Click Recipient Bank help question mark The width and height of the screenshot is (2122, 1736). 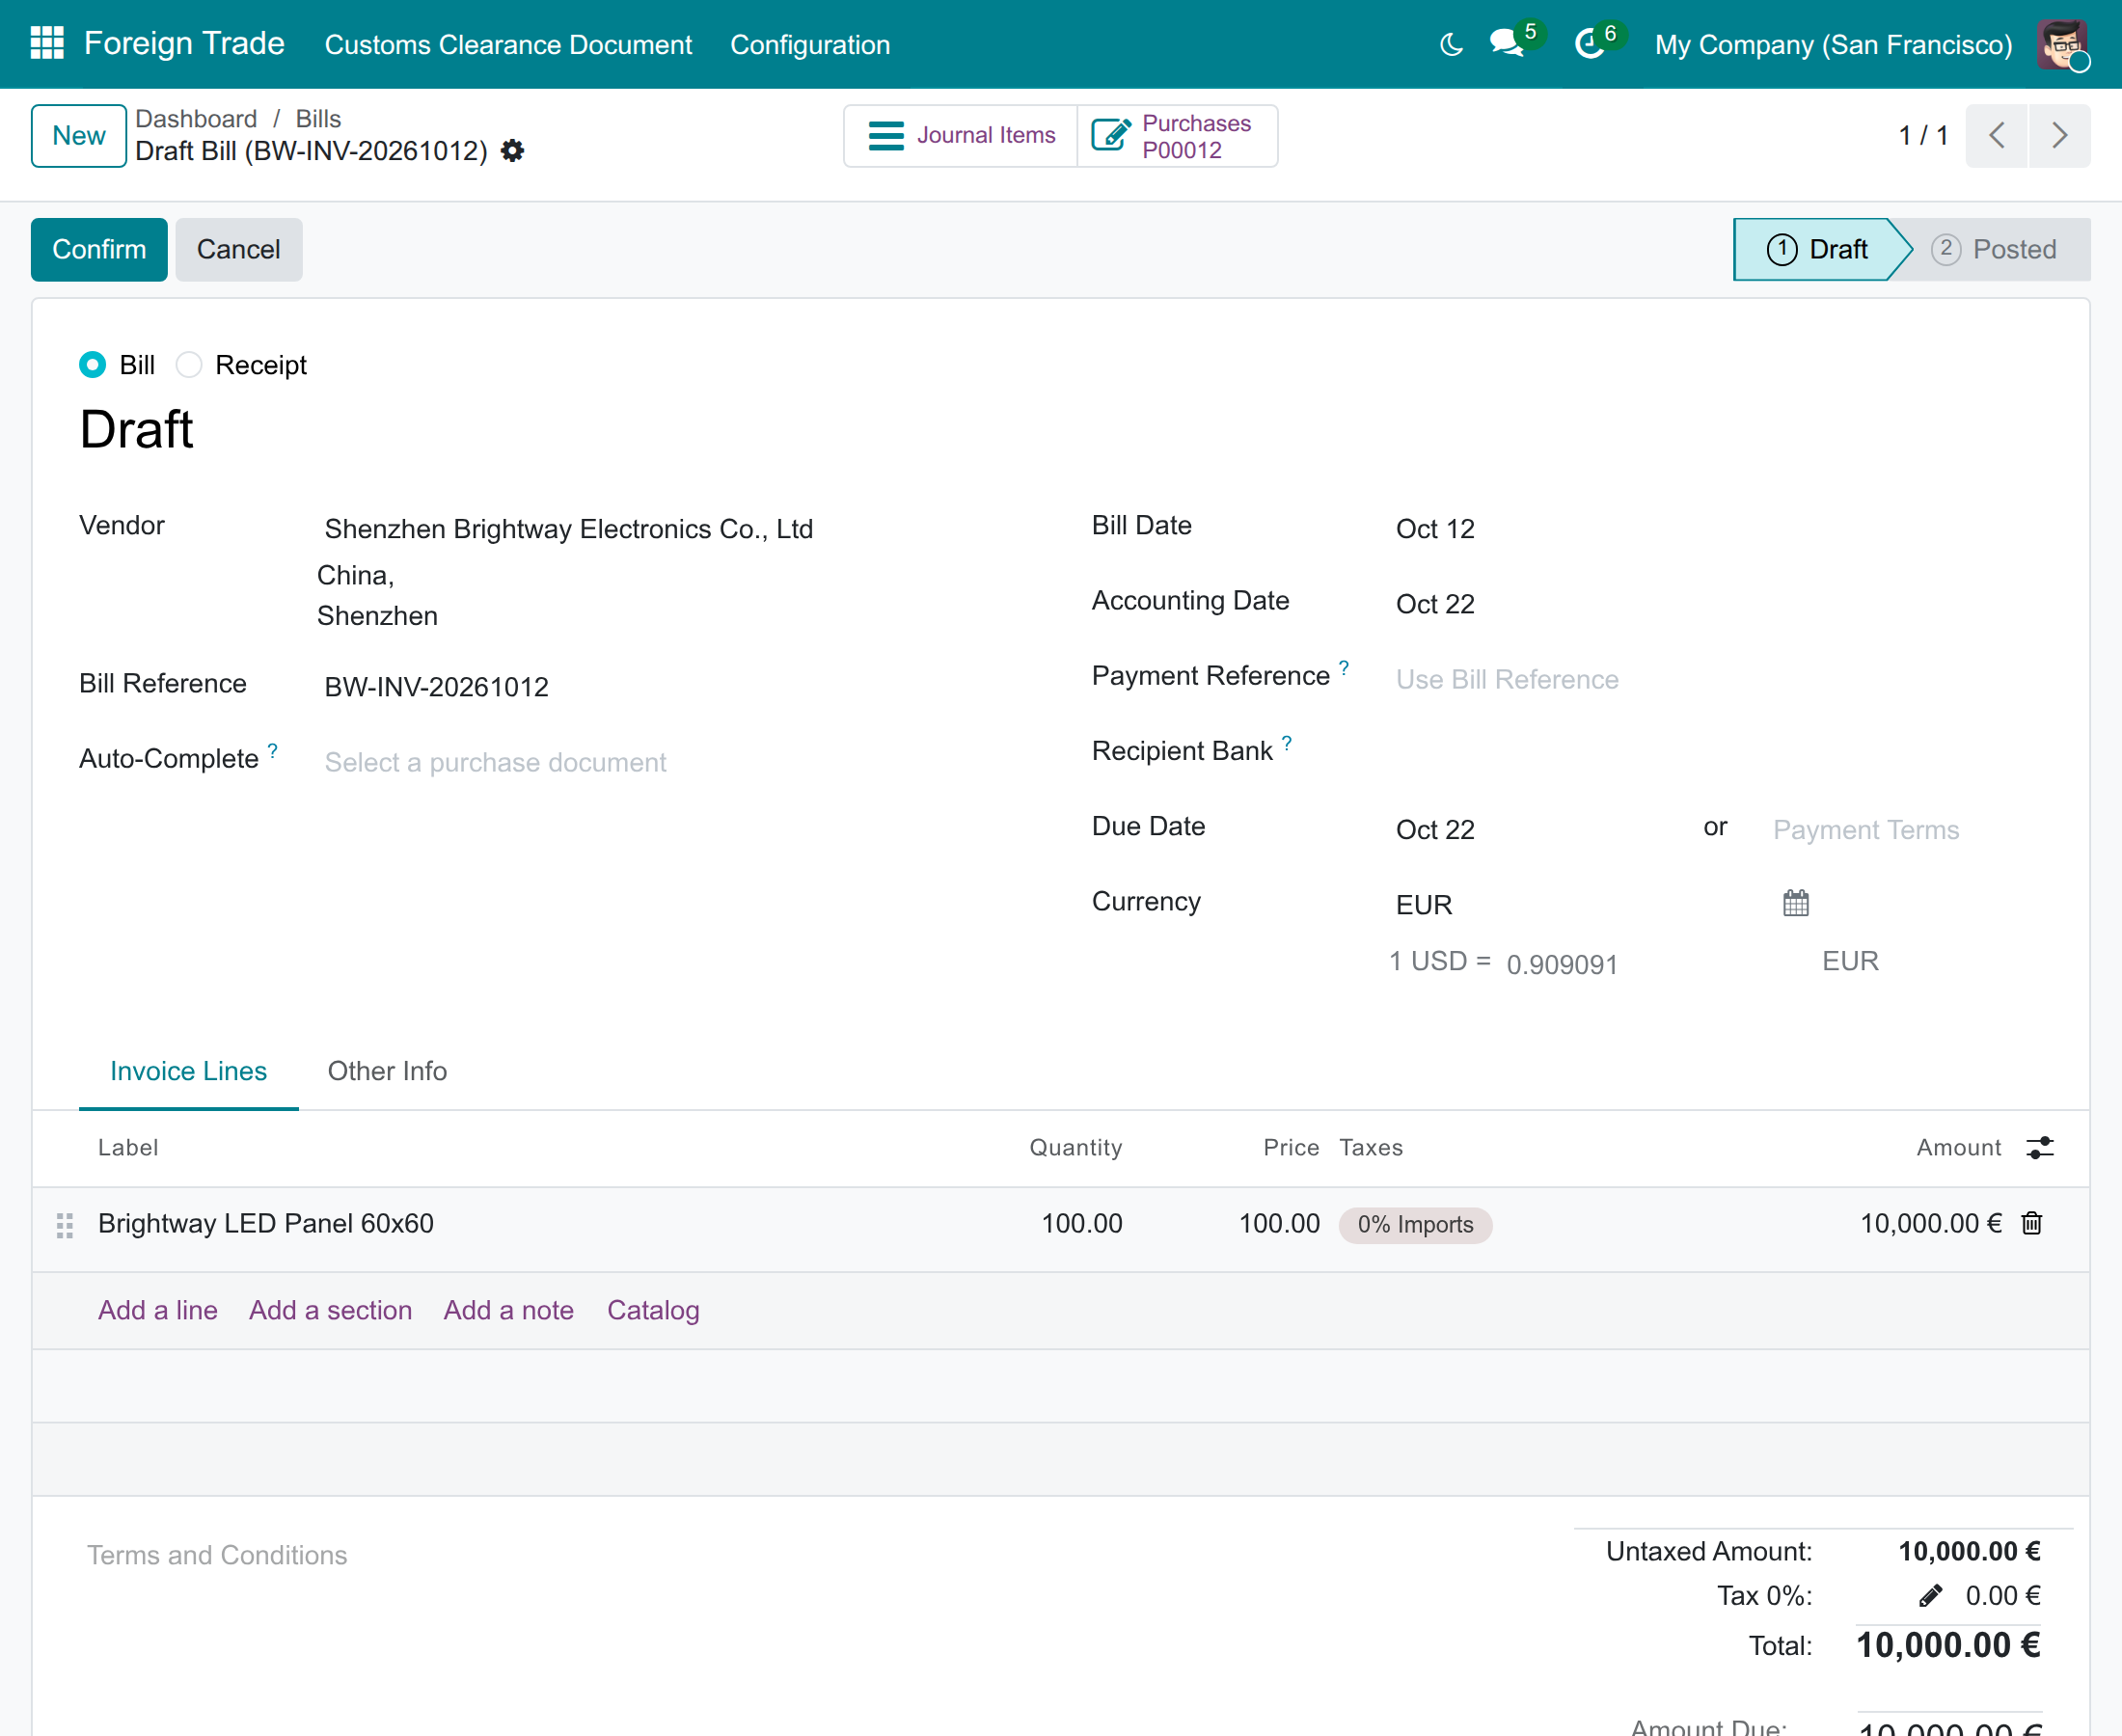[1287, 743]
